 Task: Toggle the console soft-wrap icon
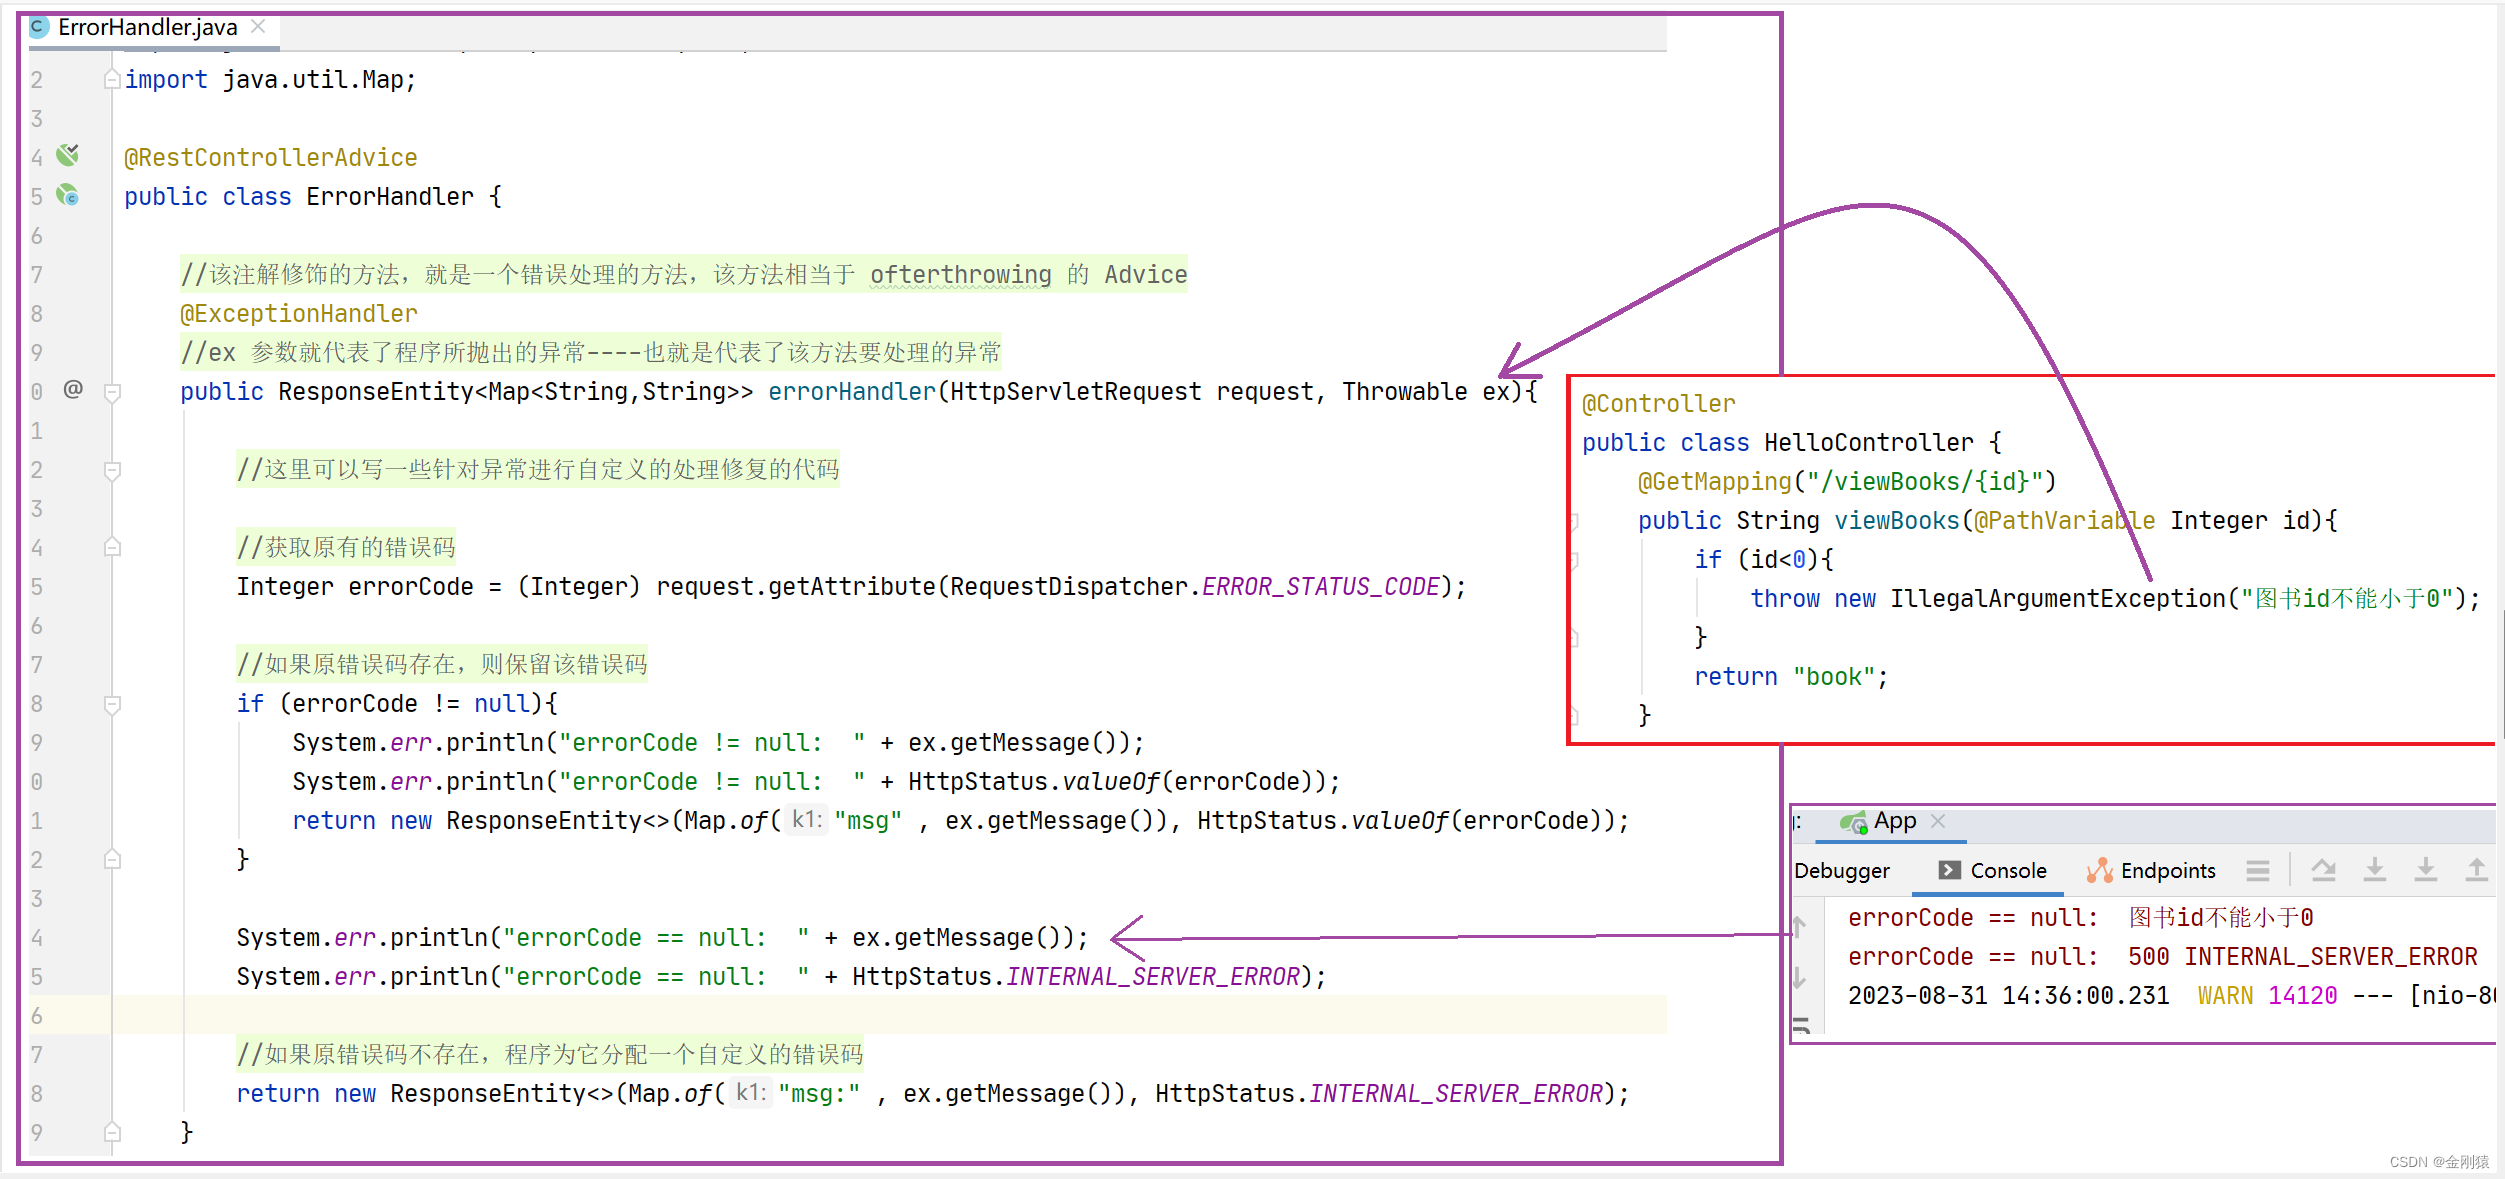pos(1802,1024)
